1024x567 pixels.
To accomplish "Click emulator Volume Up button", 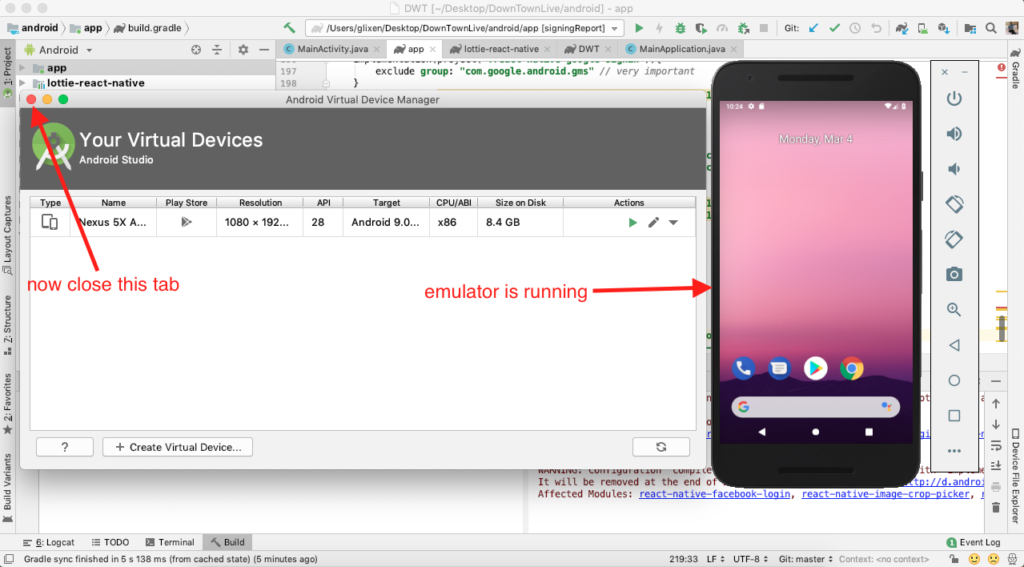I will 954,134.
